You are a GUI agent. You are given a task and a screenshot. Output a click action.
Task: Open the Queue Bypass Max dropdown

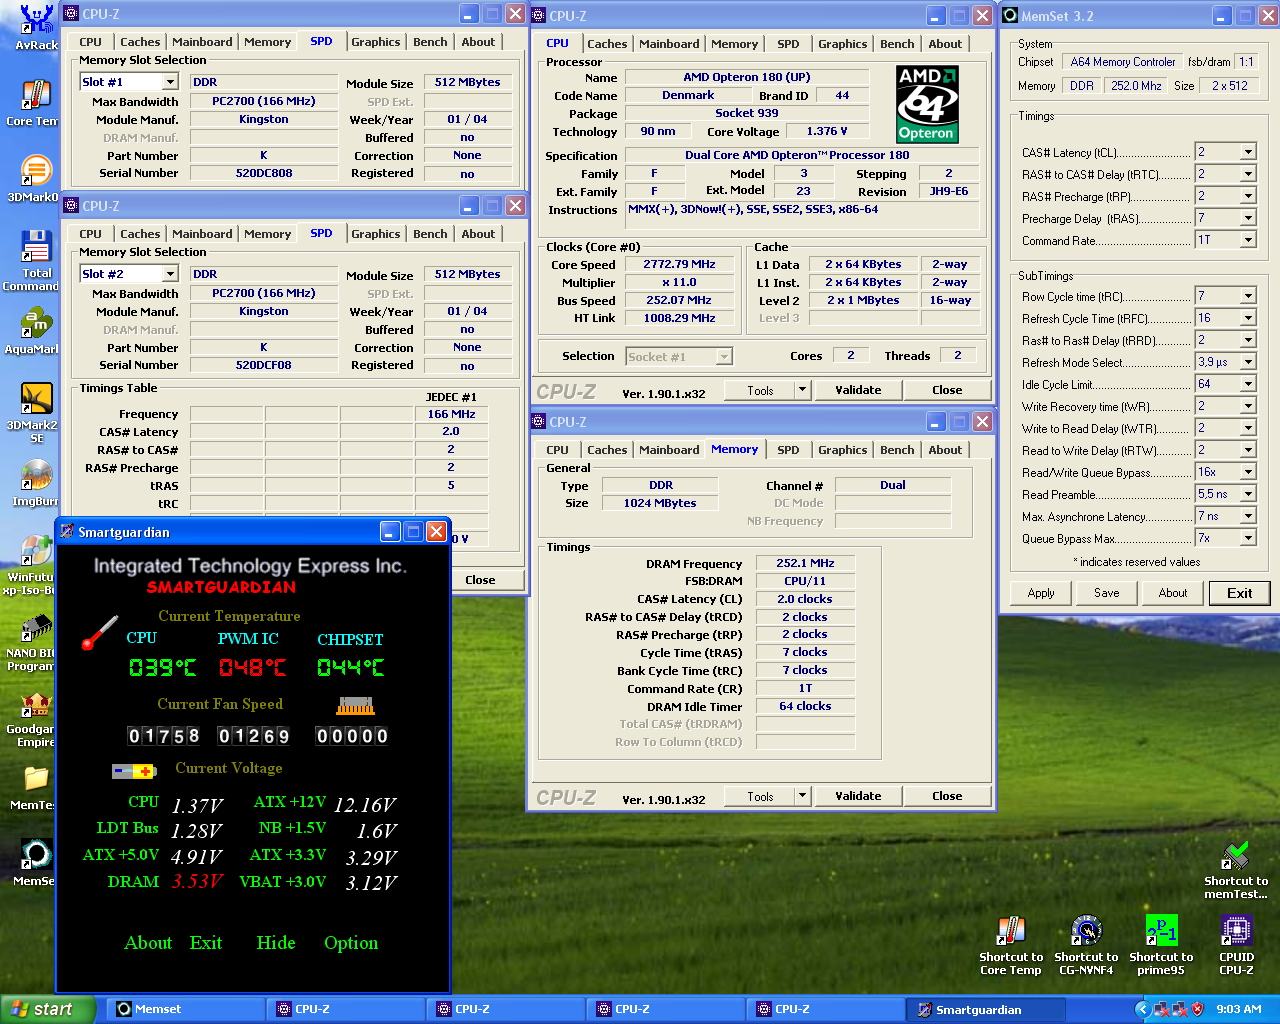coord(1247,538)
